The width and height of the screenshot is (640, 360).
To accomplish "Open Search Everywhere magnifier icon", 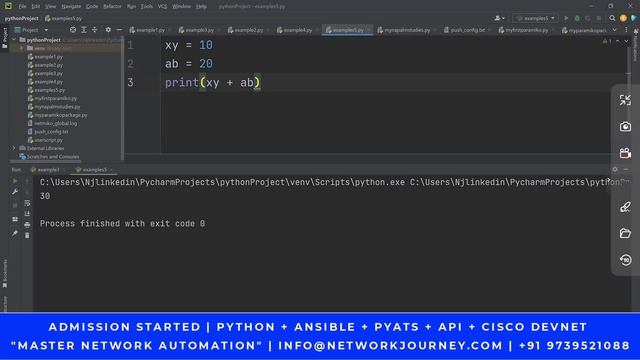I will pyautogui.click(x=612, y=18).
